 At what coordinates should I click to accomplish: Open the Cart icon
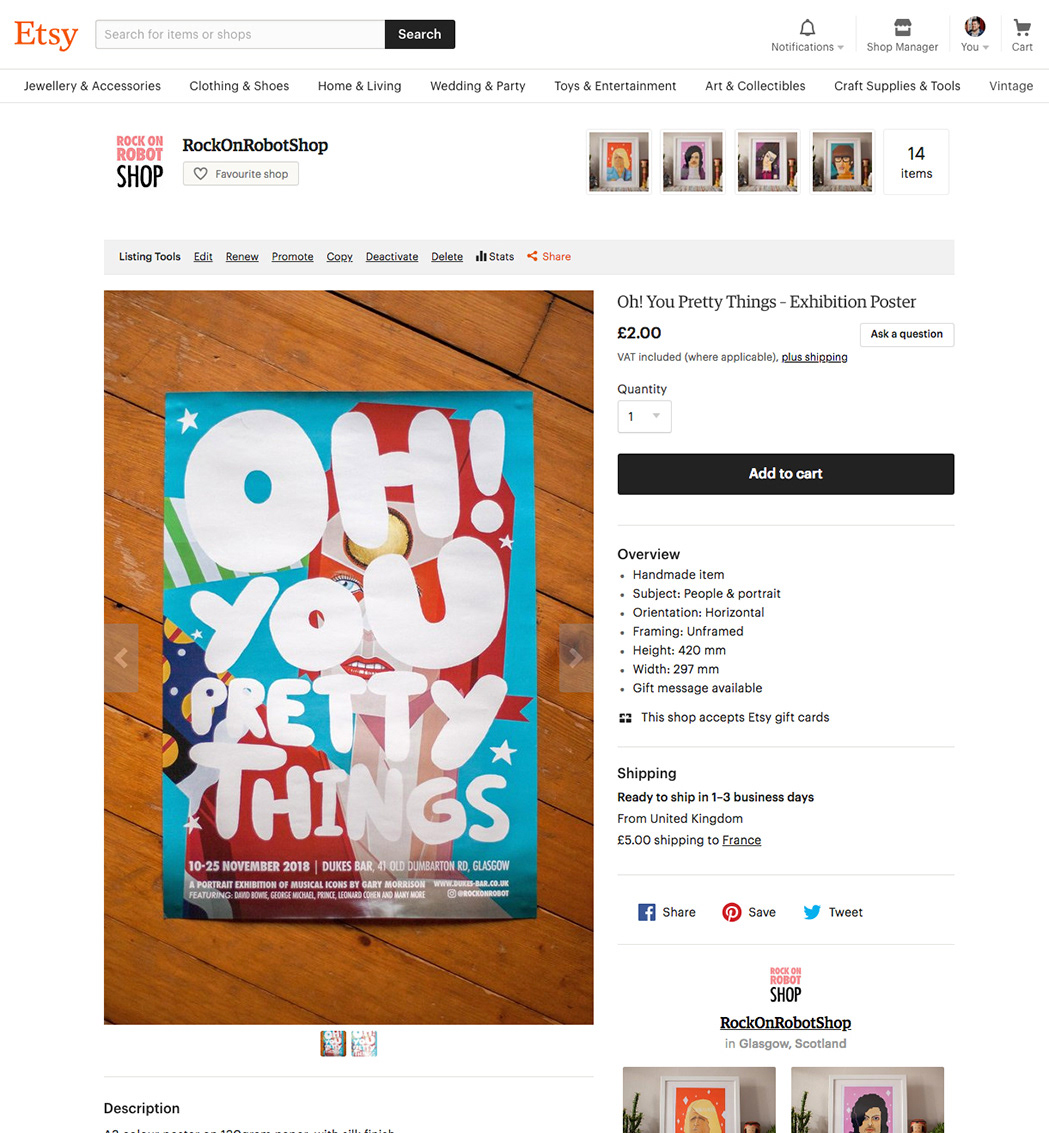tap(1022, 27)
